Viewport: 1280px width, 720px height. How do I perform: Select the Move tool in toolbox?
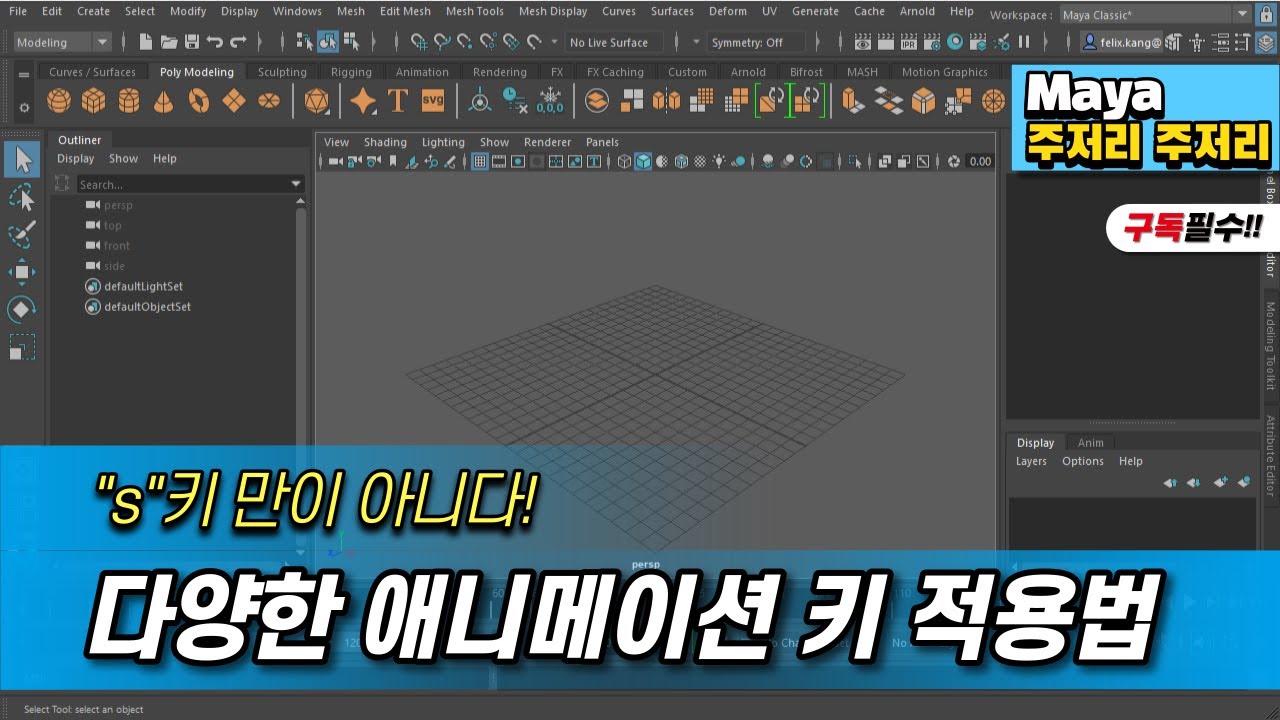(22, 272)
